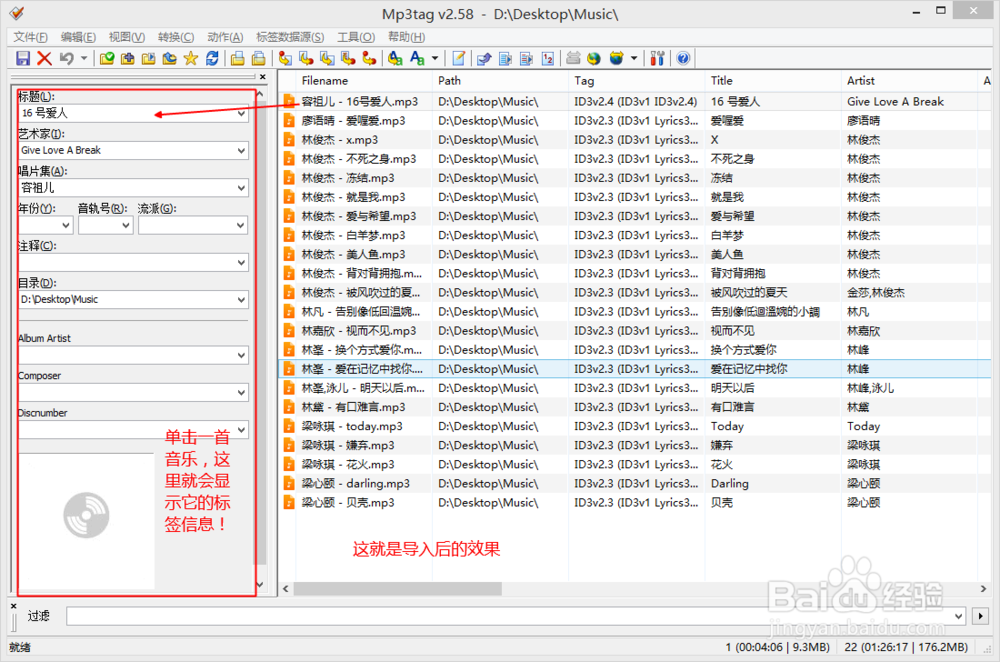Click the filter options arrow button
1000x662 pixels.
(x=981, y=616)
